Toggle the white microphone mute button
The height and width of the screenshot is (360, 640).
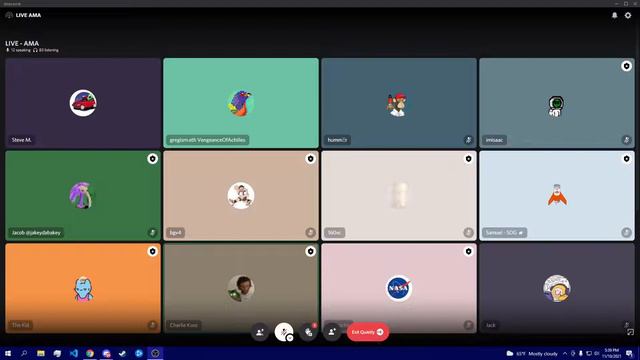[x=283, y=332]
